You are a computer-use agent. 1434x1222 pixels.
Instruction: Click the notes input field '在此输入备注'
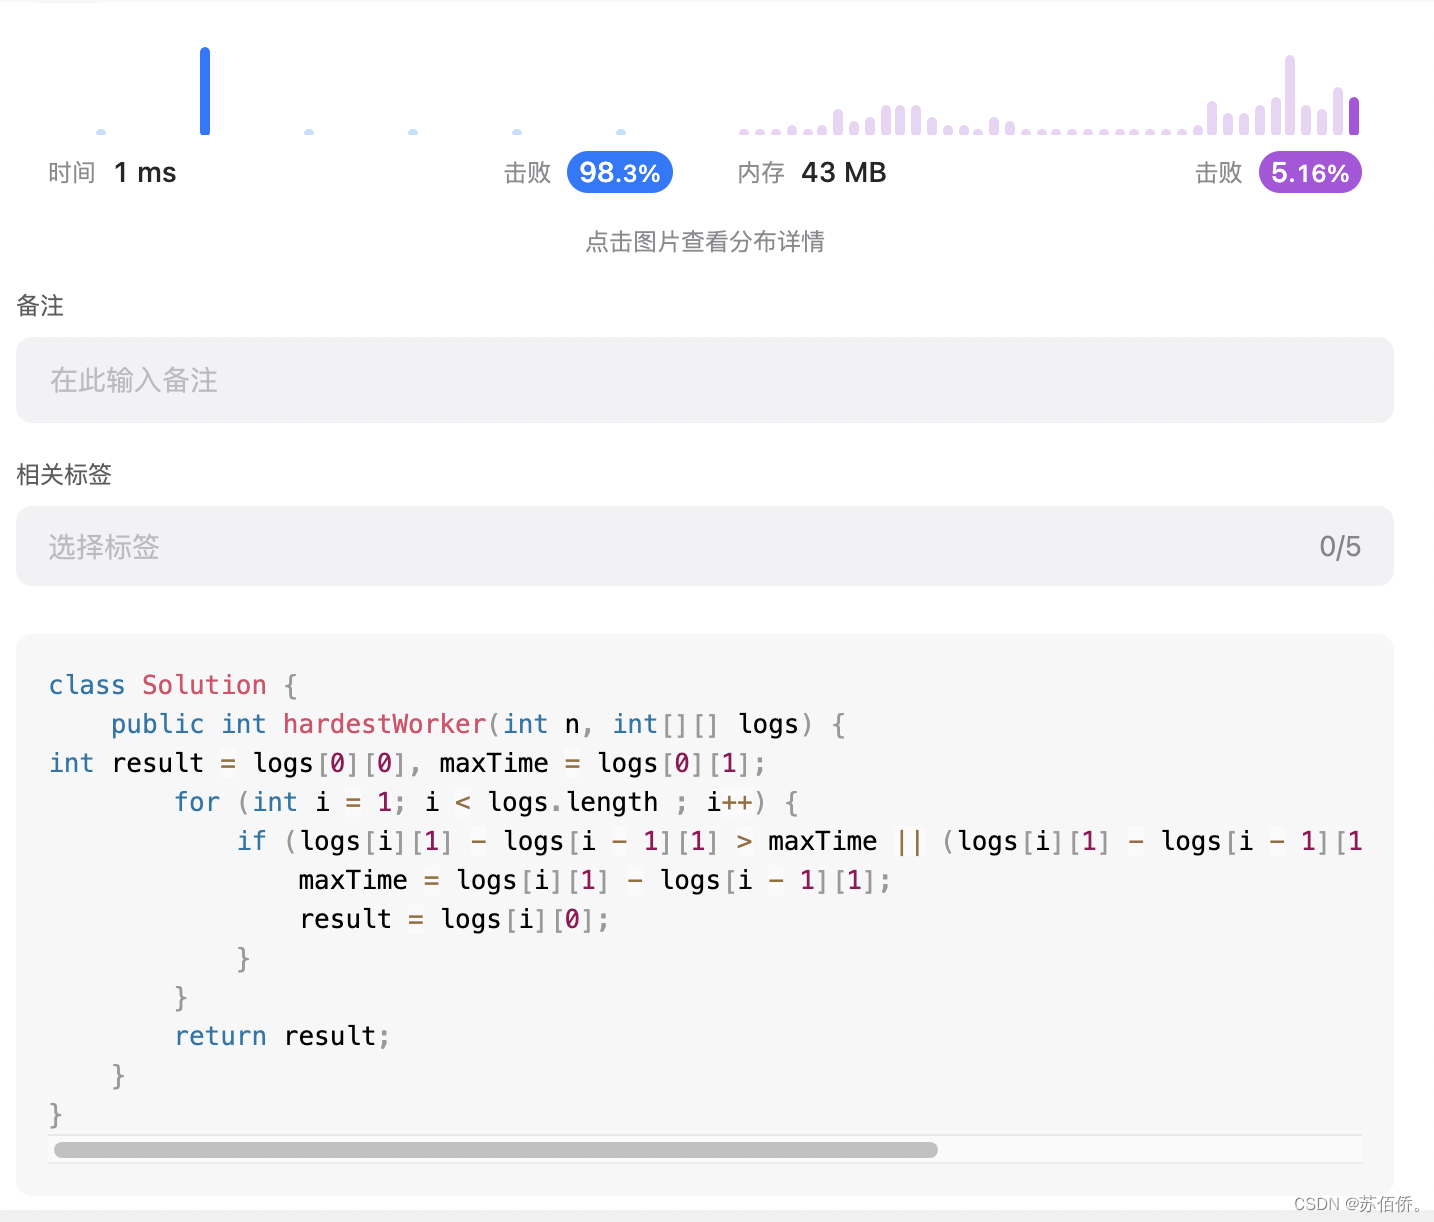[704, 380]
